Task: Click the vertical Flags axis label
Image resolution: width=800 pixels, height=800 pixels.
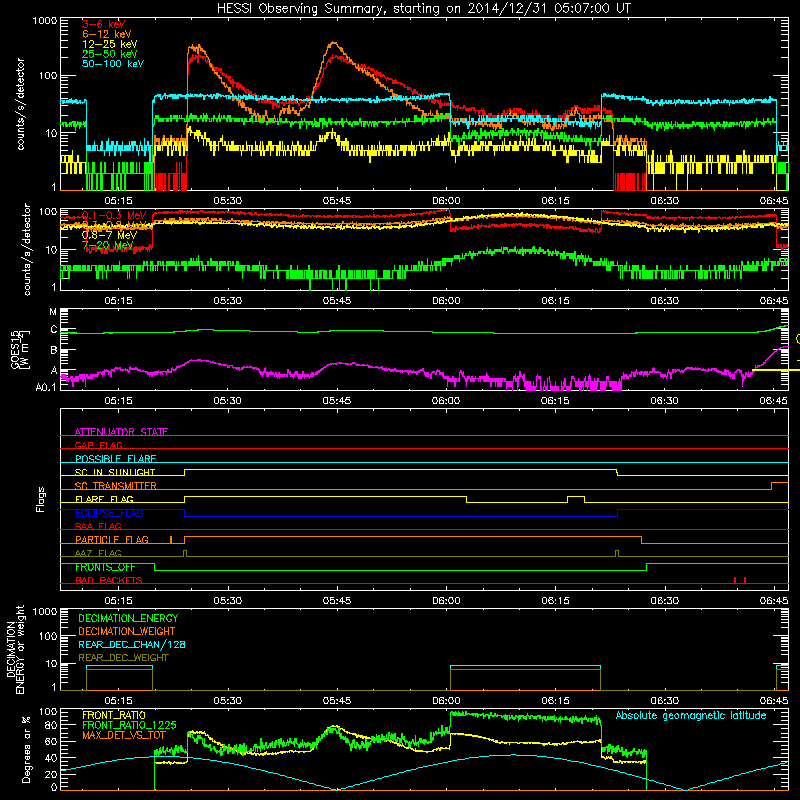Action: [40, 499]
